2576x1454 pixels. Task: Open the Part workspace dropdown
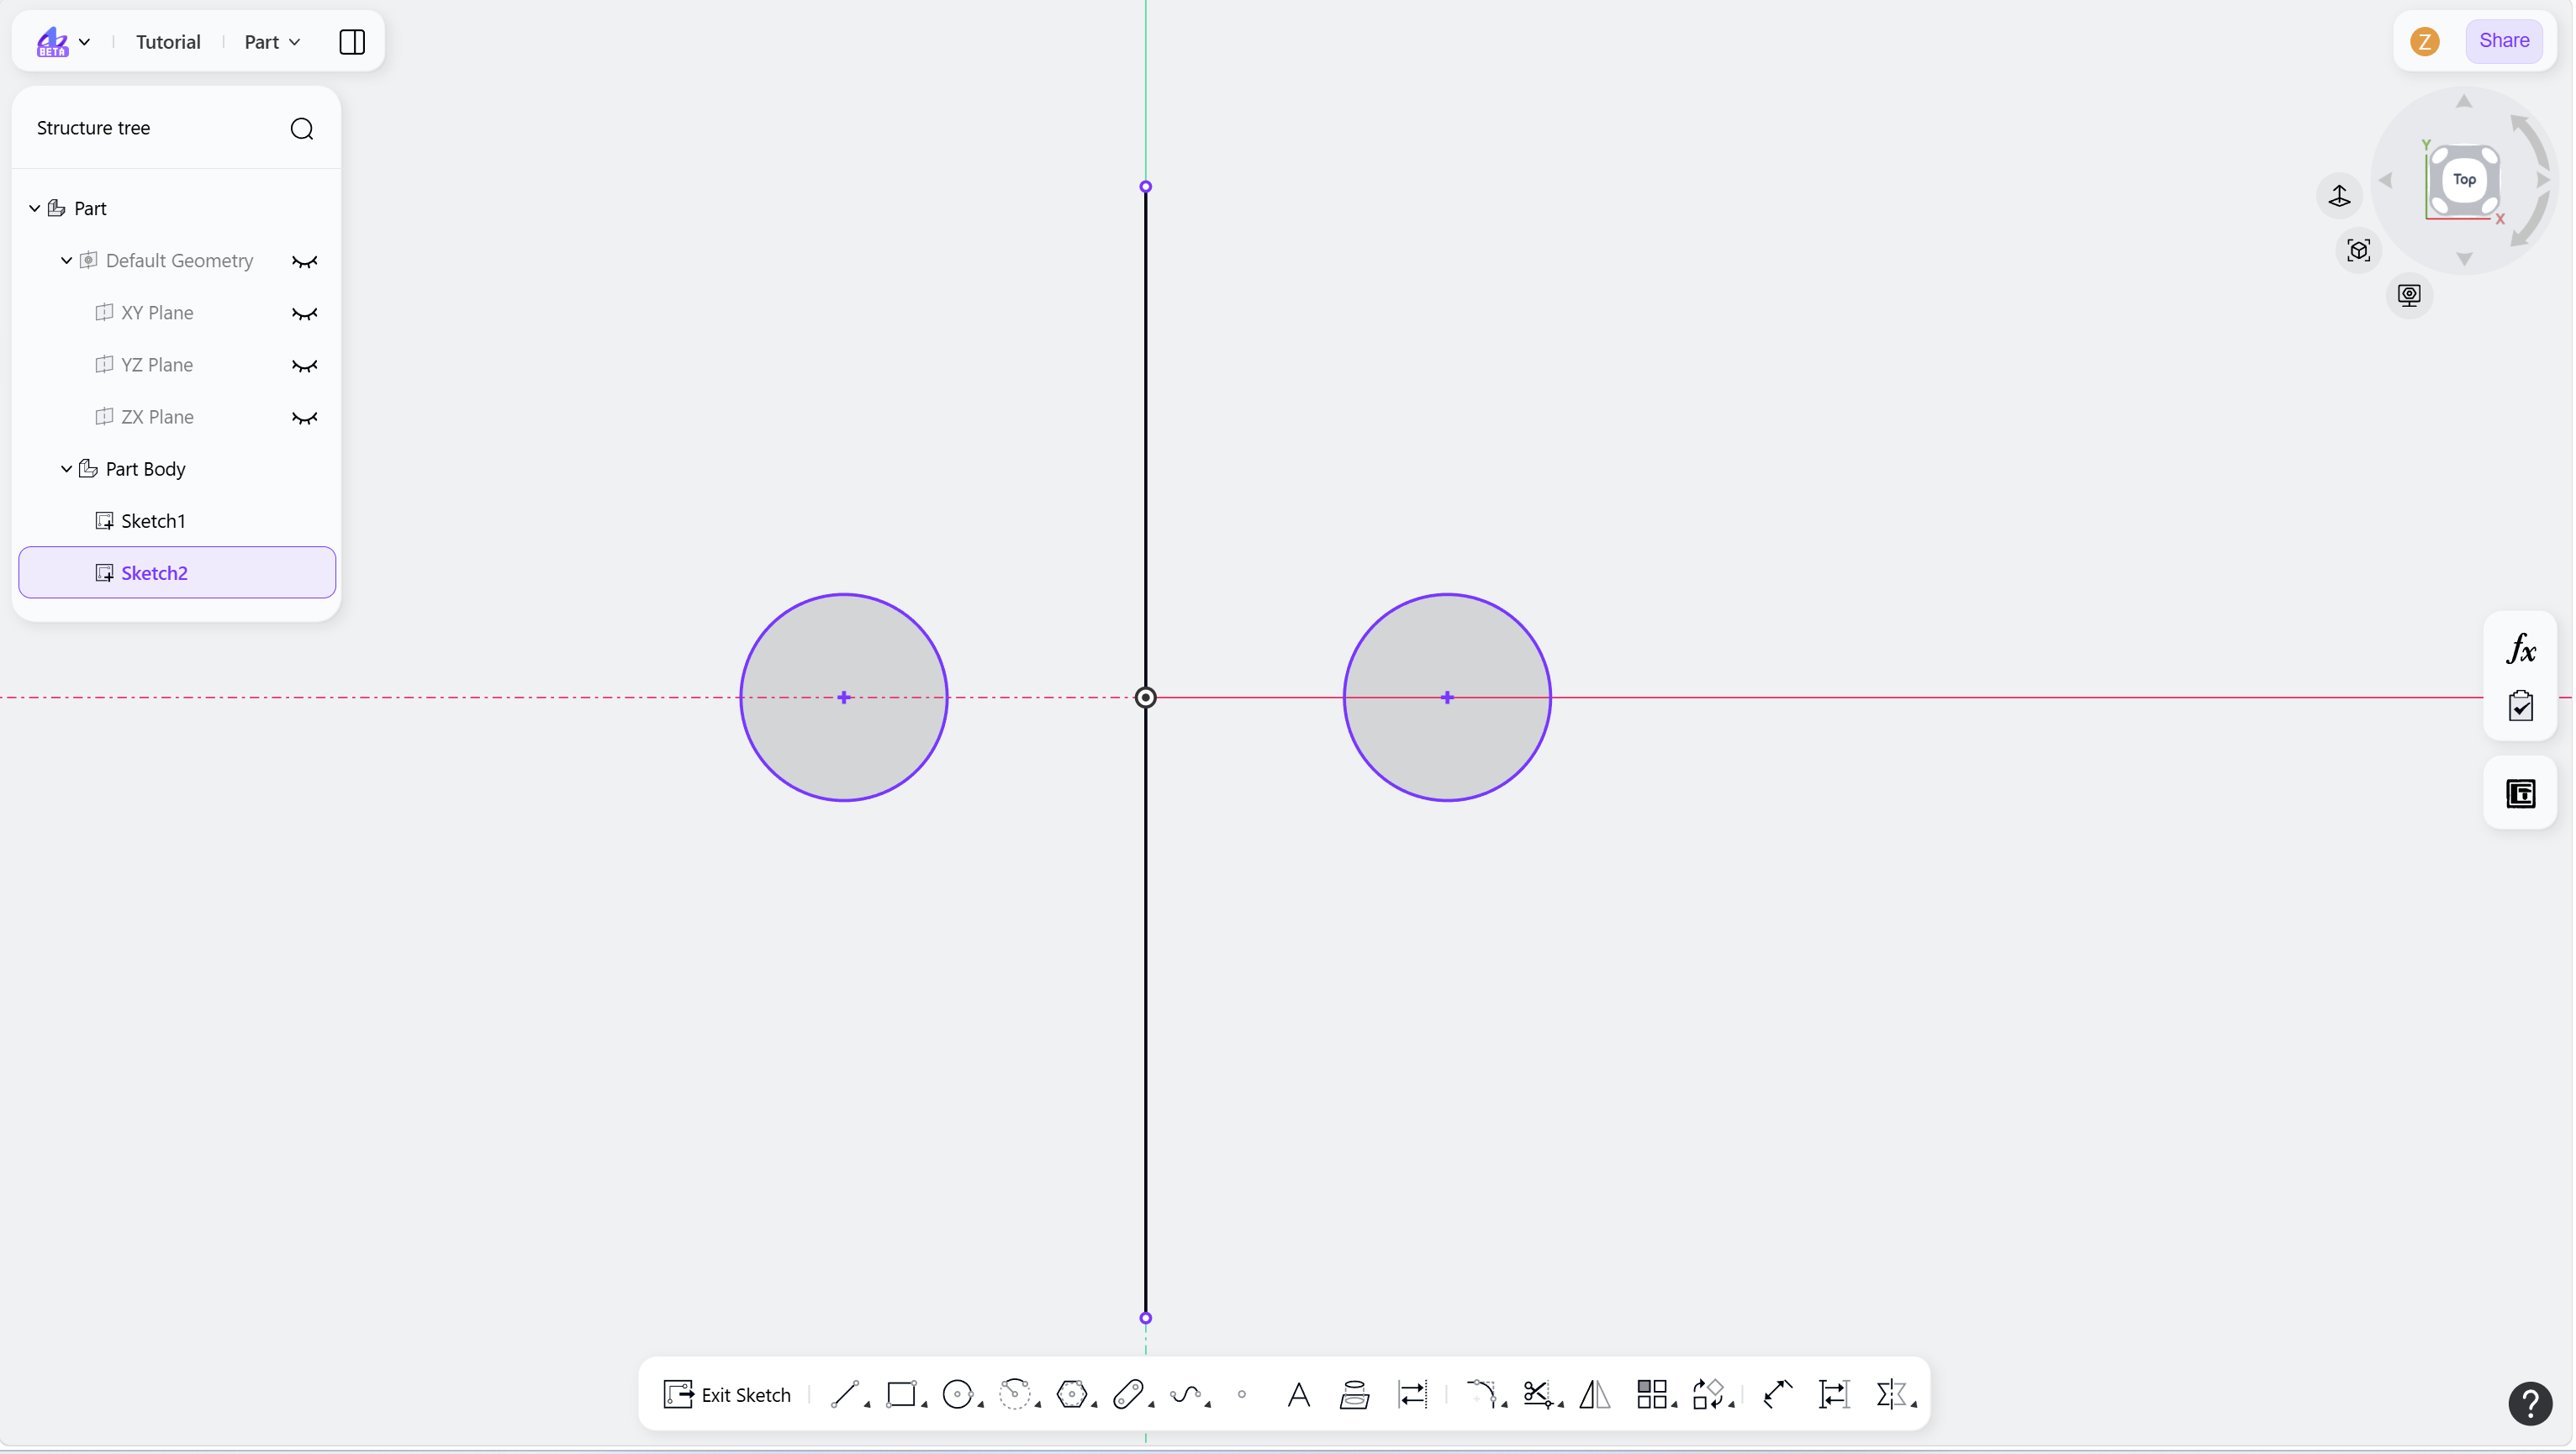point(272,42)
